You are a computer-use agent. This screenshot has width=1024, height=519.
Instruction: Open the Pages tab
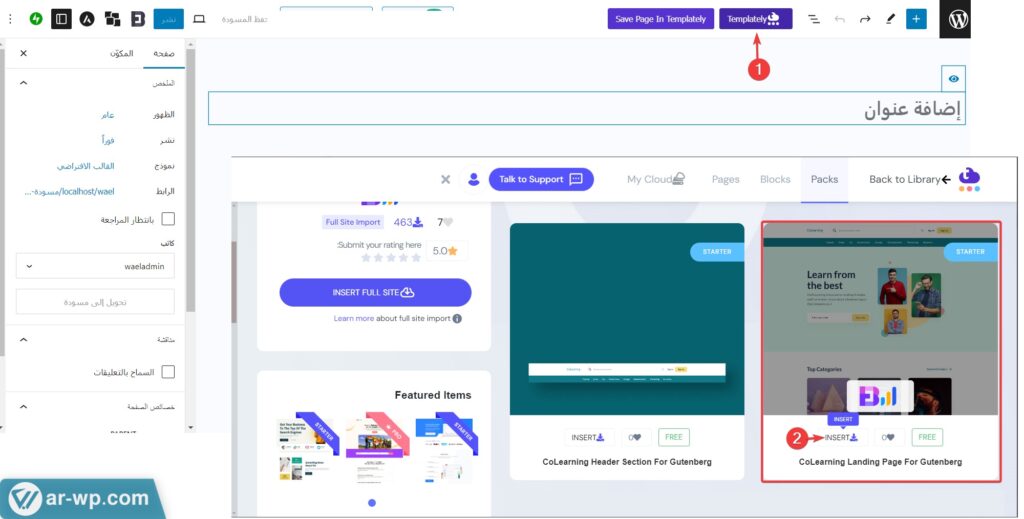(726, 180)
